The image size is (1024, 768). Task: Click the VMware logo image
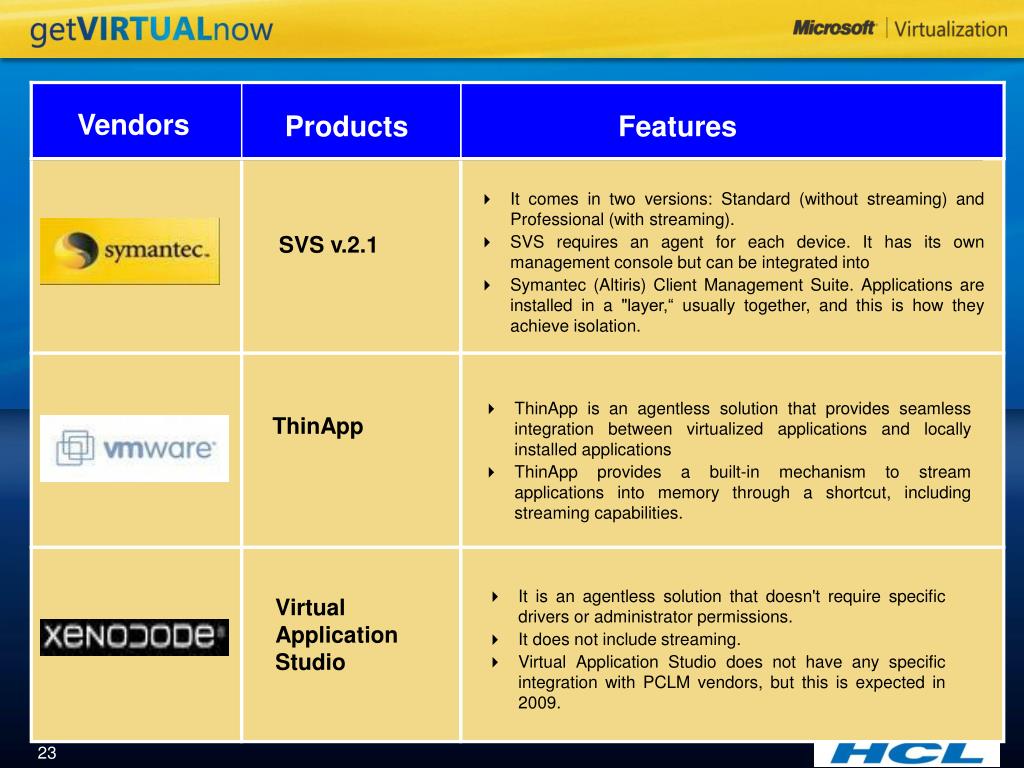point(134,448)
